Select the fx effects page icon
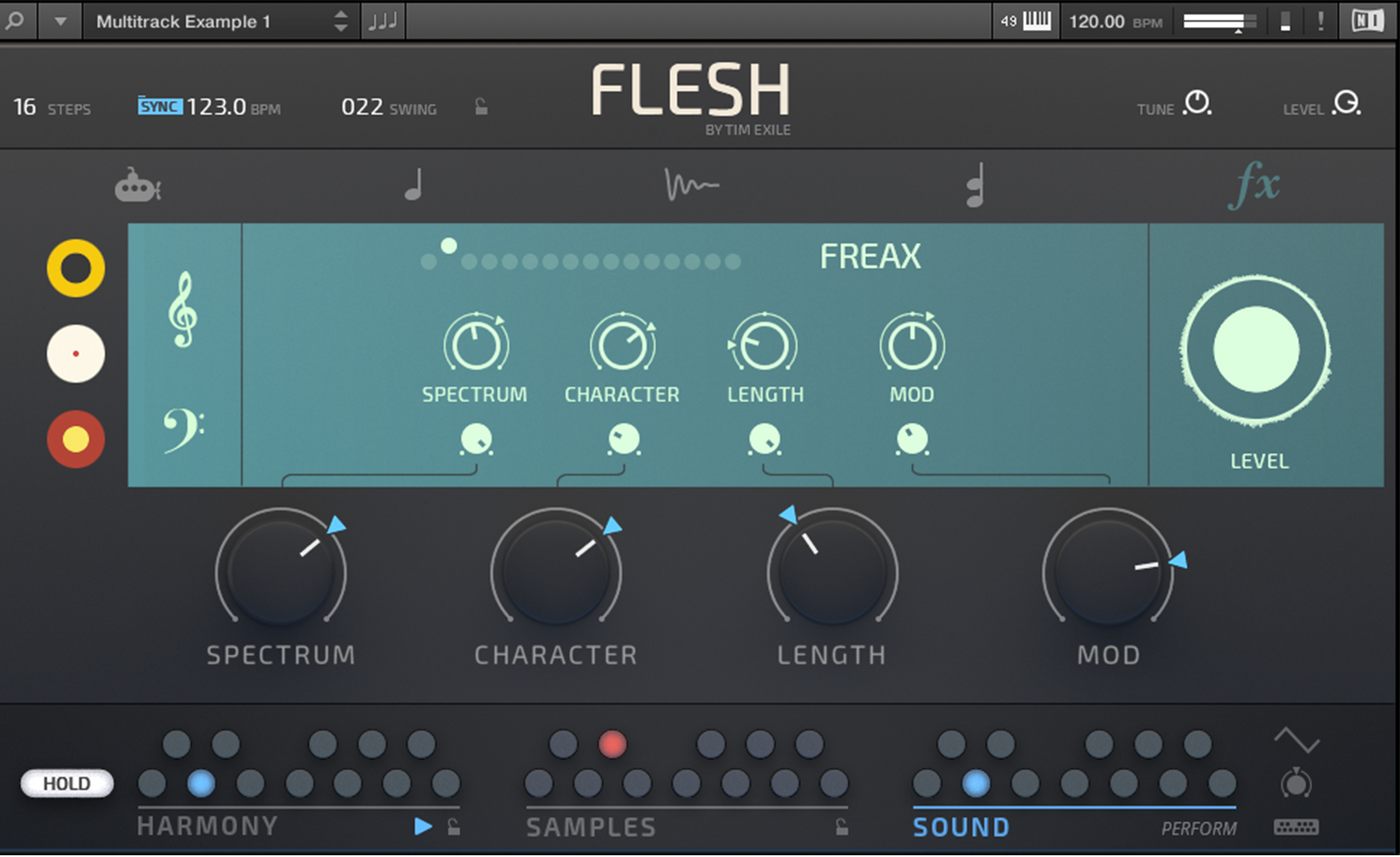1400x857 pixels. pyautogui.click(x=1253, y=187)
